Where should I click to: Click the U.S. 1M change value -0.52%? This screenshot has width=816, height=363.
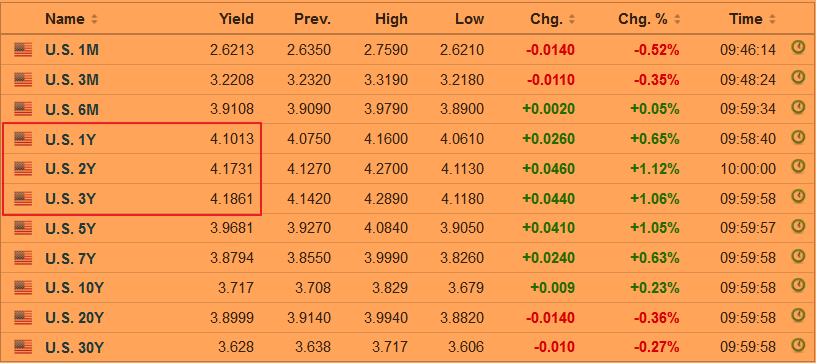pyautogui.click(x=656, y=50)
